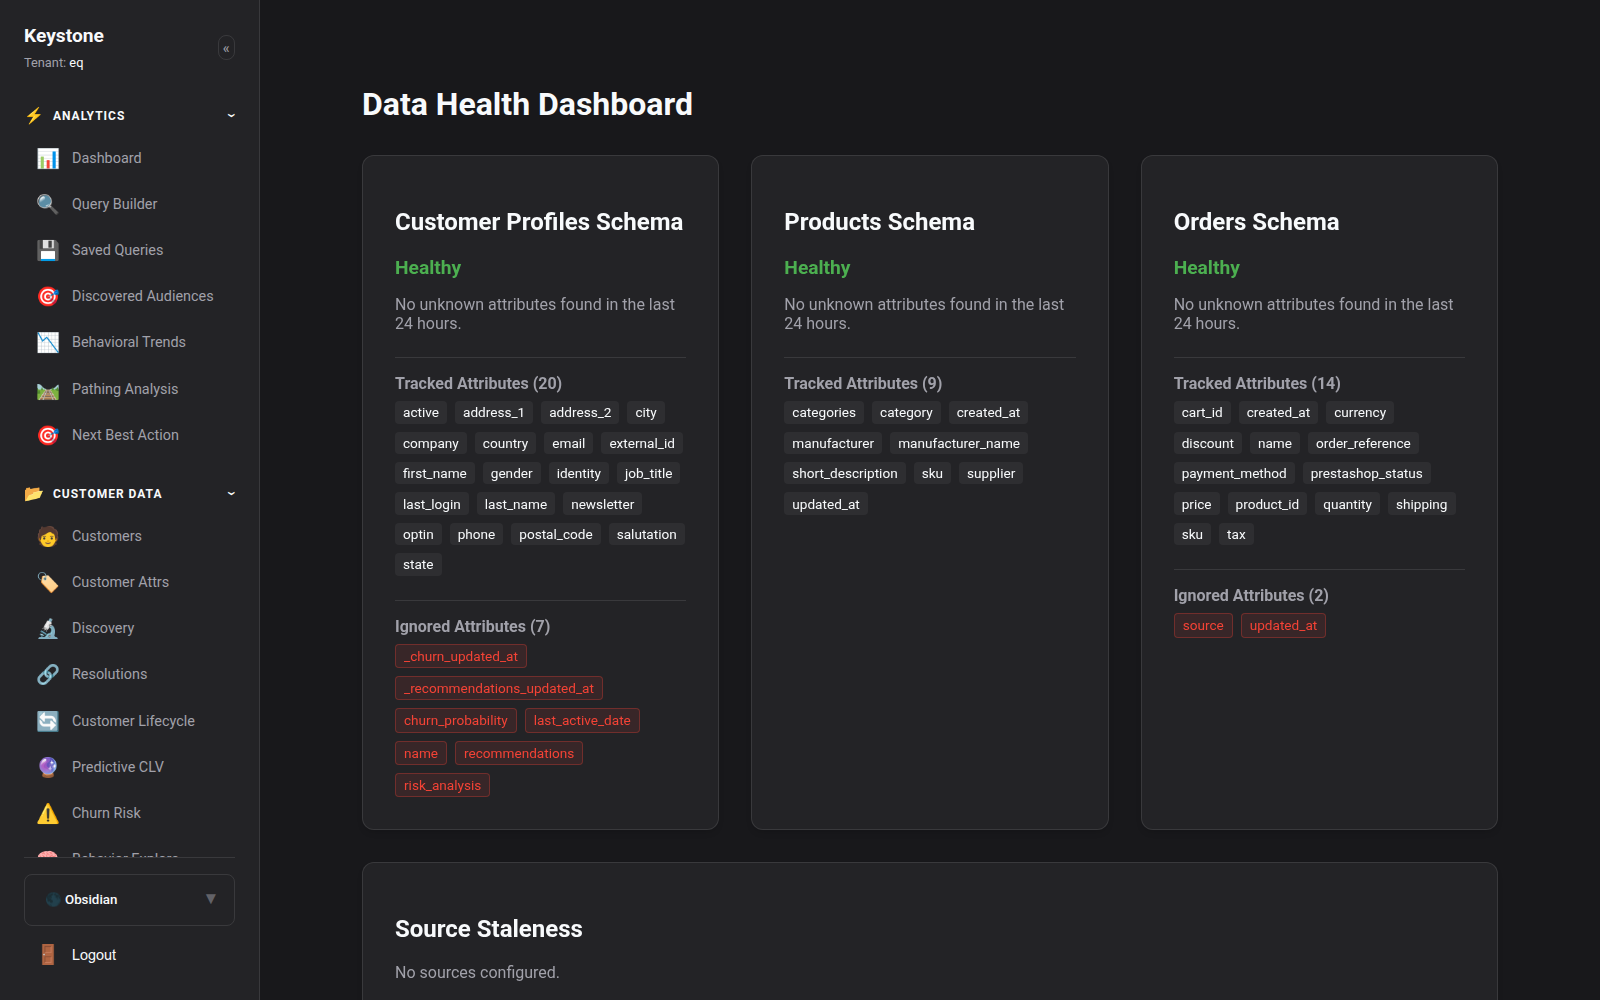
Task: Click the short_description attribute tag
Action: (845, 473)
